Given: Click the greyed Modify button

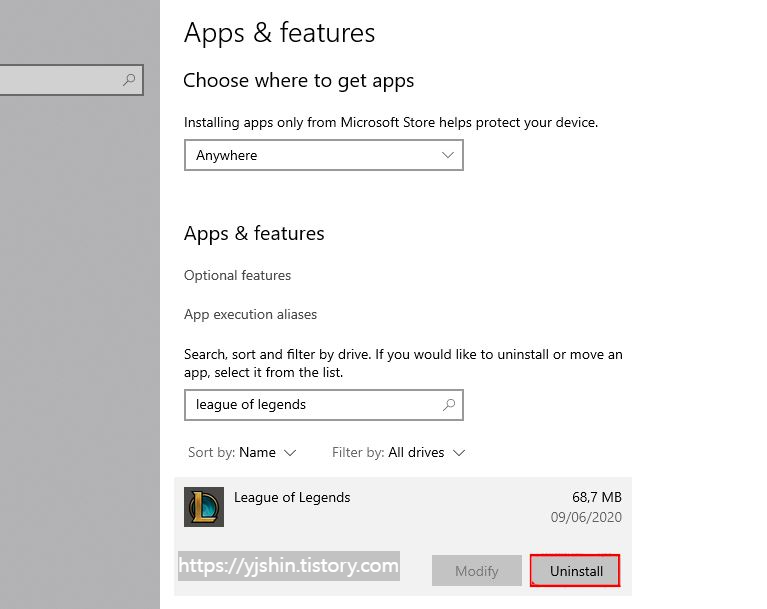Looking at the screenshot, I should tap(476, 570).
